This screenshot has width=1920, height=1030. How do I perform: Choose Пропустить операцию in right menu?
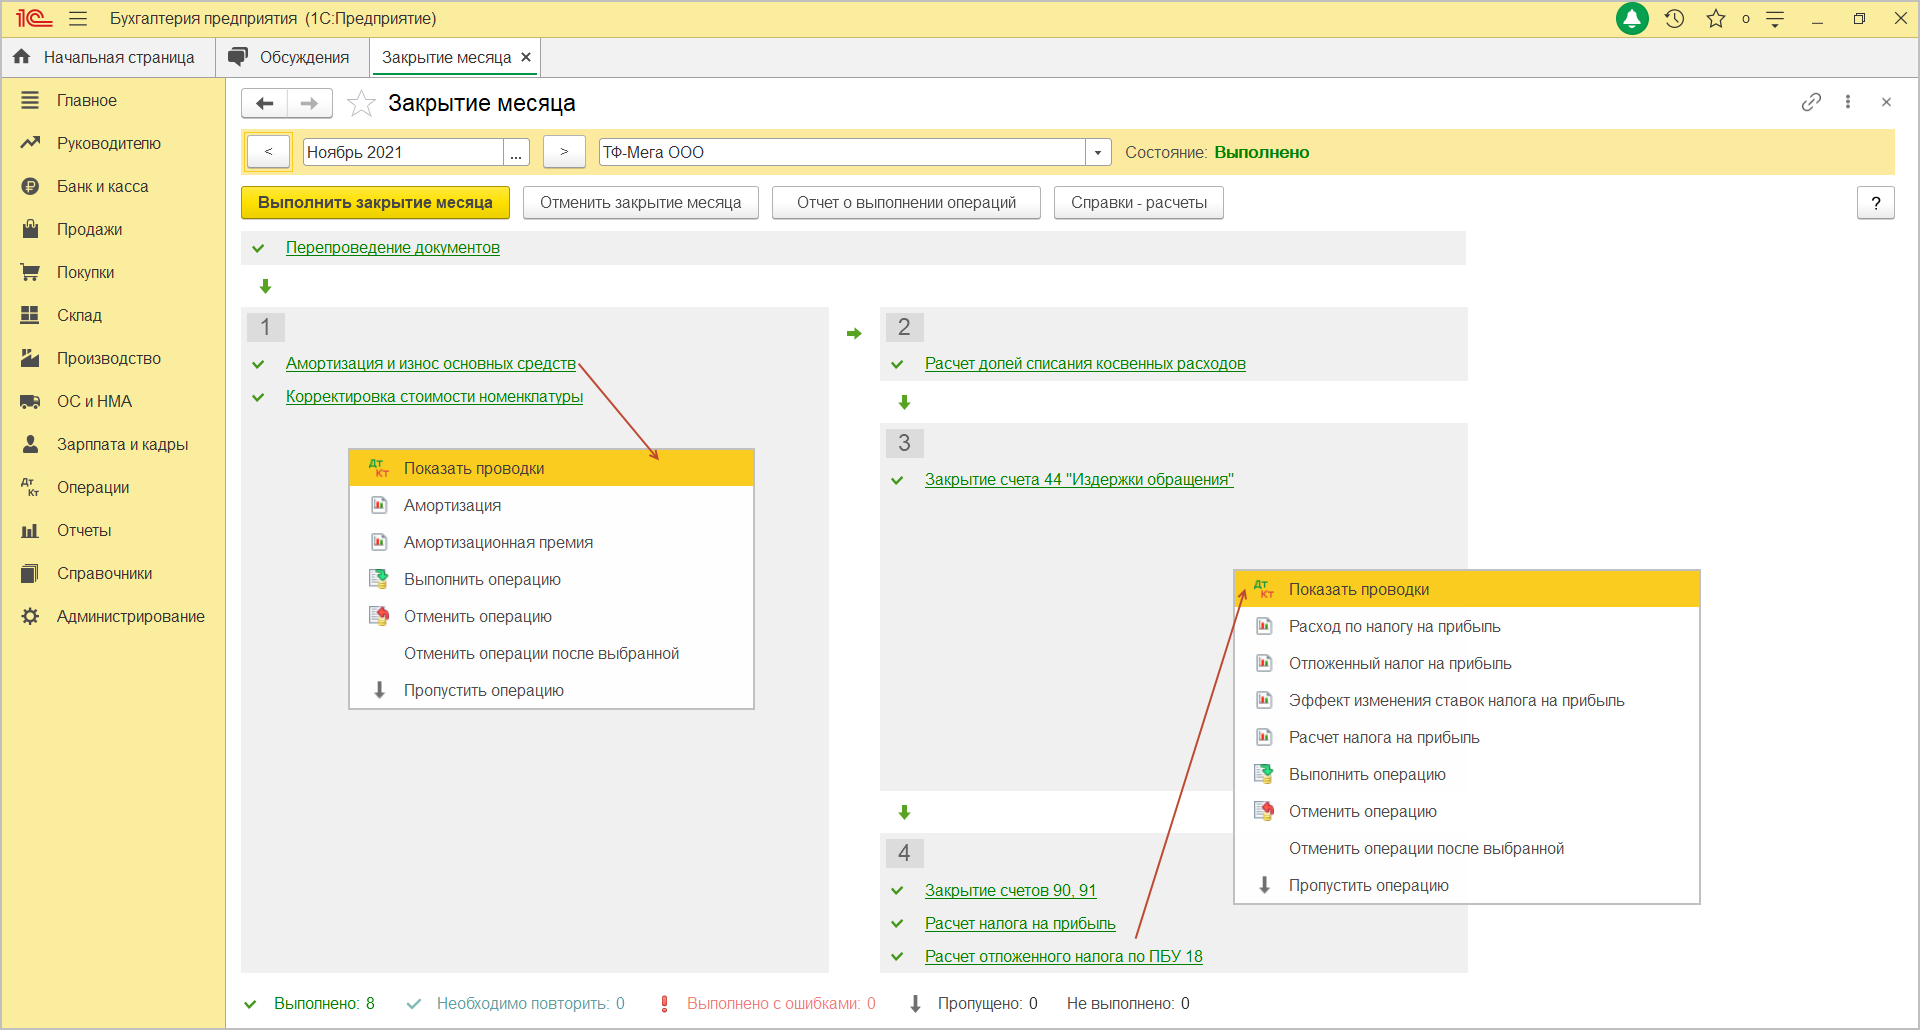[1467, 885]
